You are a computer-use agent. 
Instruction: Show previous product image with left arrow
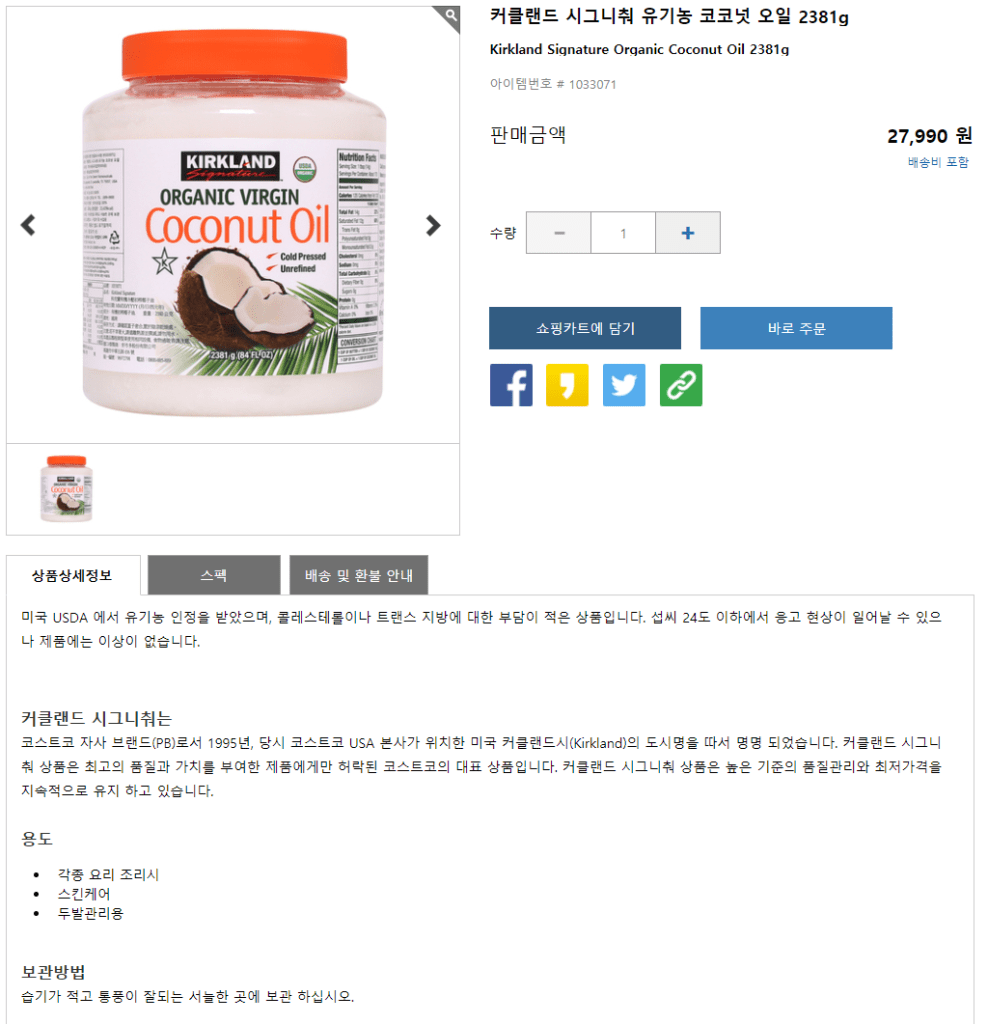28,225
